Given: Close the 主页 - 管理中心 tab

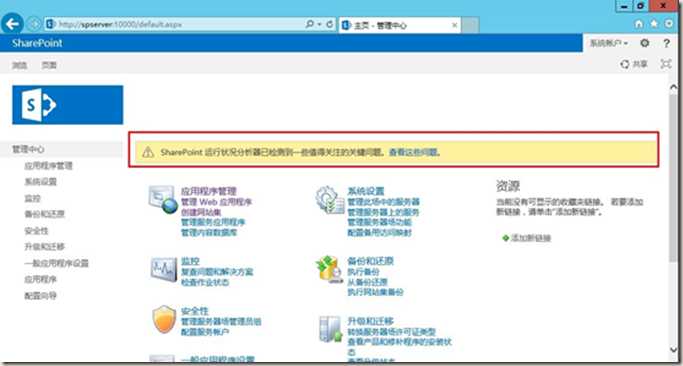Looking at the screenshot, I should (454, 25).
